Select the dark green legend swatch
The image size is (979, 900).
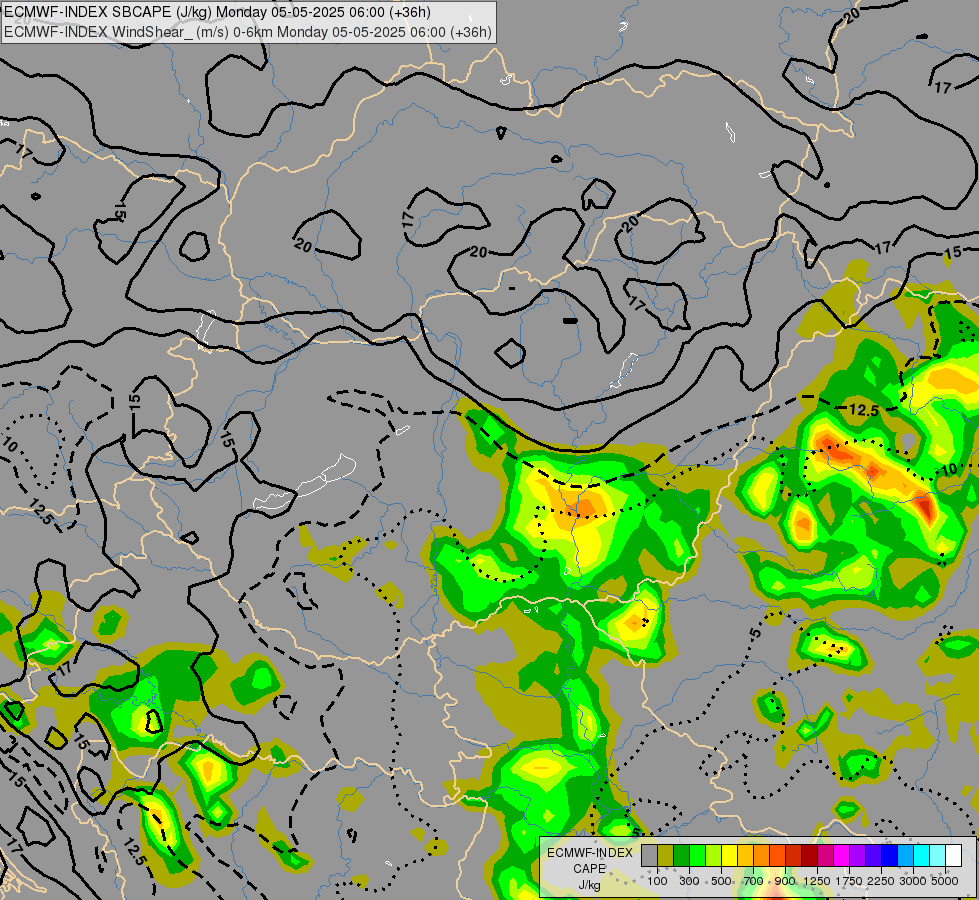click(x=681, y=855)
